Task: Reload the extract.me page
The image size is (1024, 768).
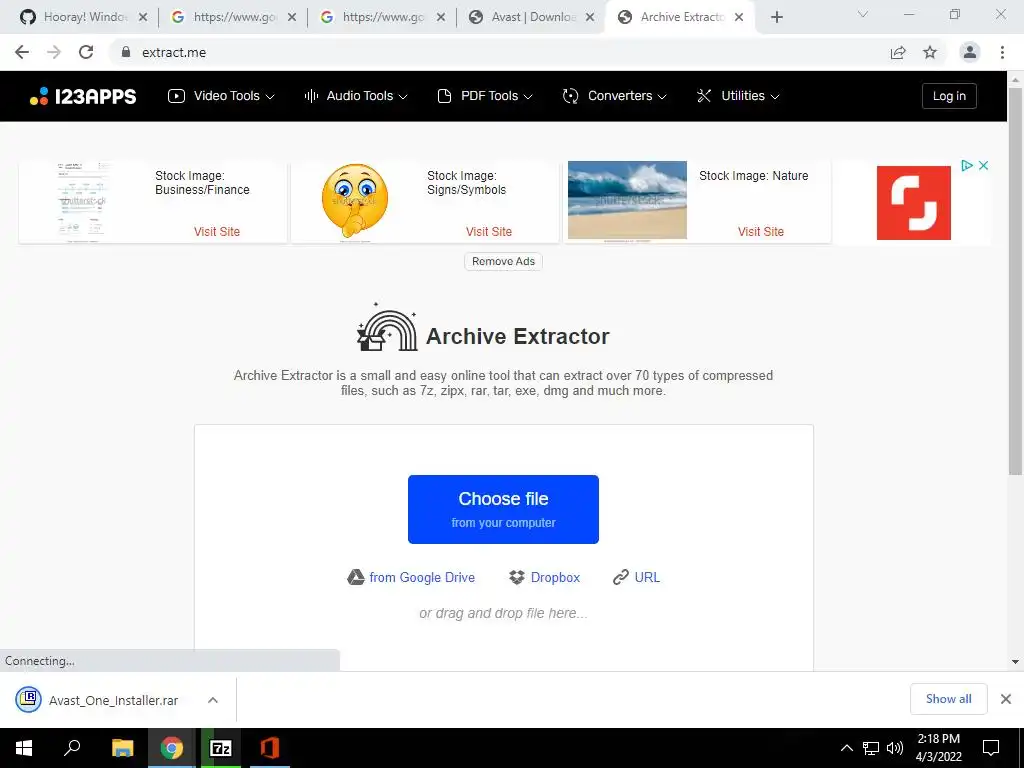Action: tap(86, 52)
